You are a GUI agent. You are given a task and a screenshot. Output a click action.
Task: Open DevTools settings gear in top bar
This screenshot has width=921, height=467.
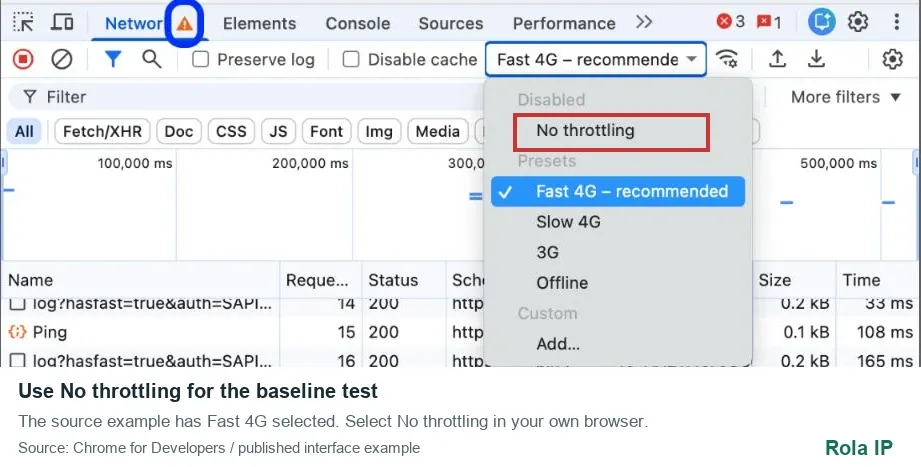858,22
